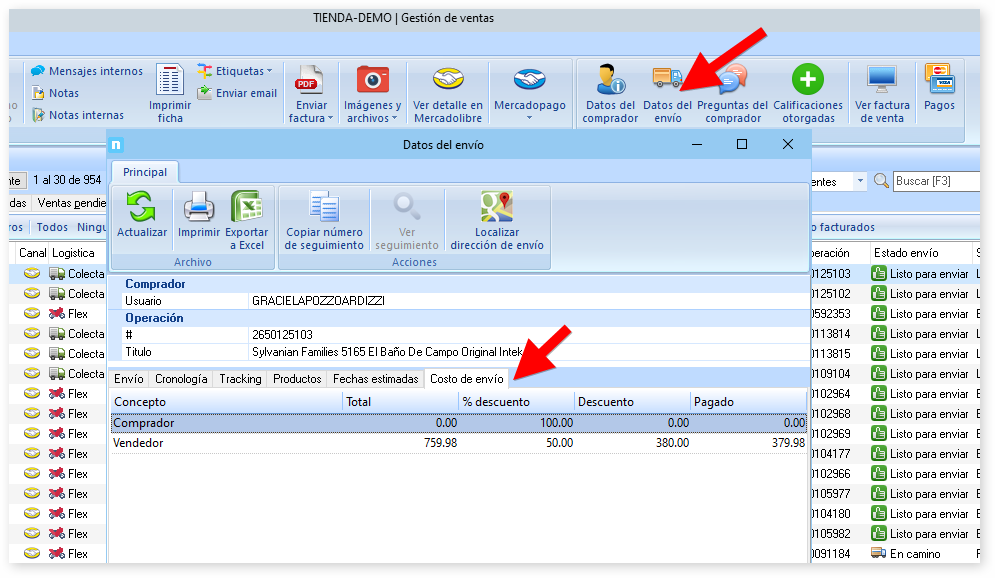Open Datos del comprador

[x=610, y=82]
